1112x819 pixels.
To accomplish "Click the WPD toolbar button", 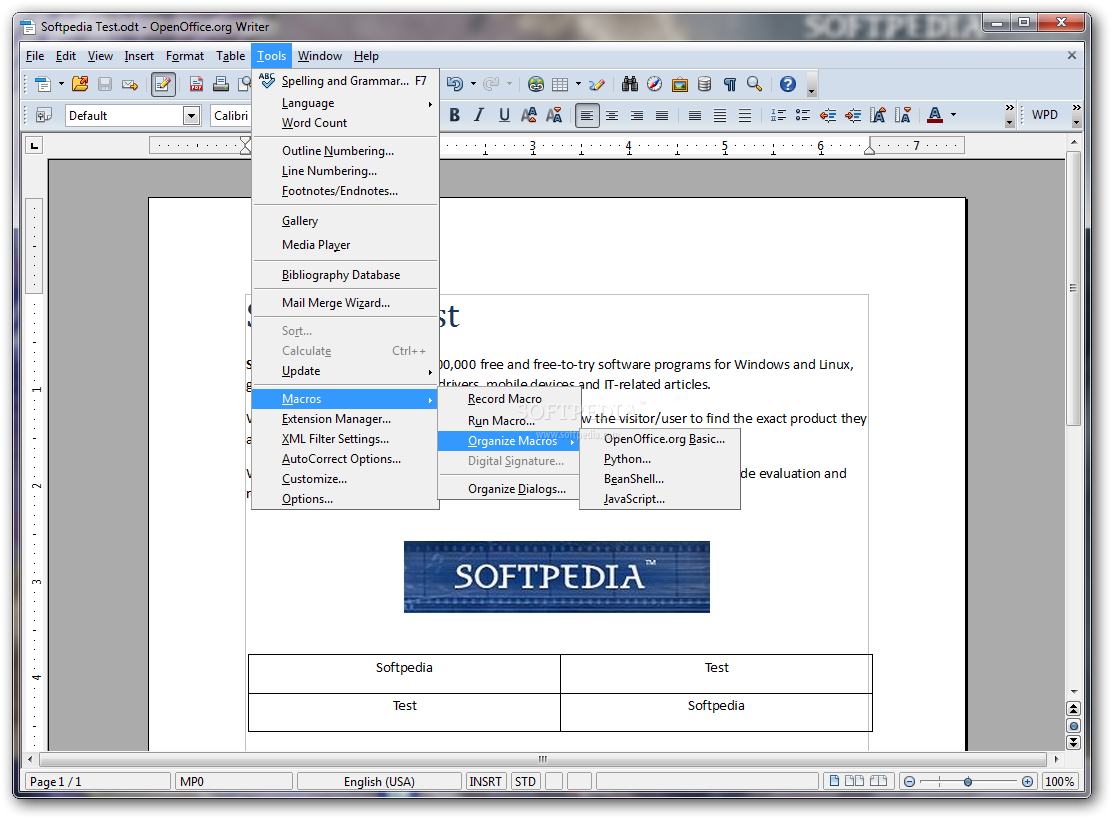I will pyautogui.click(x=1045, y=115).
